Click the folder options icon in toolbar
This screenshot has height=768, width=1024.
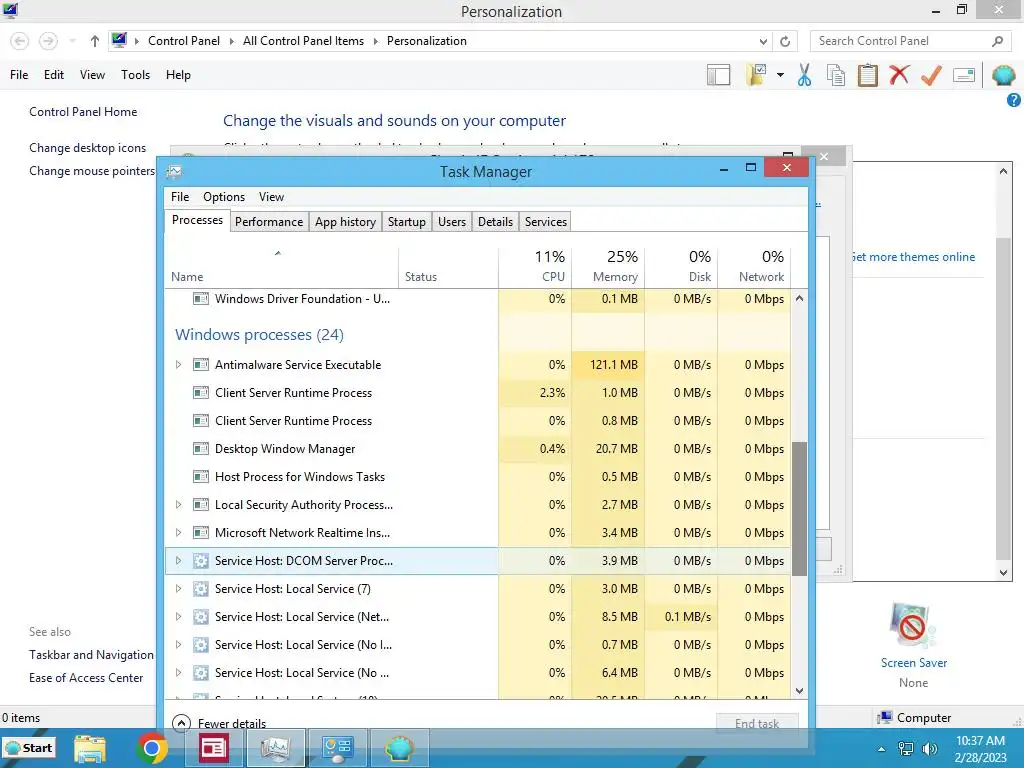(757, 75)
